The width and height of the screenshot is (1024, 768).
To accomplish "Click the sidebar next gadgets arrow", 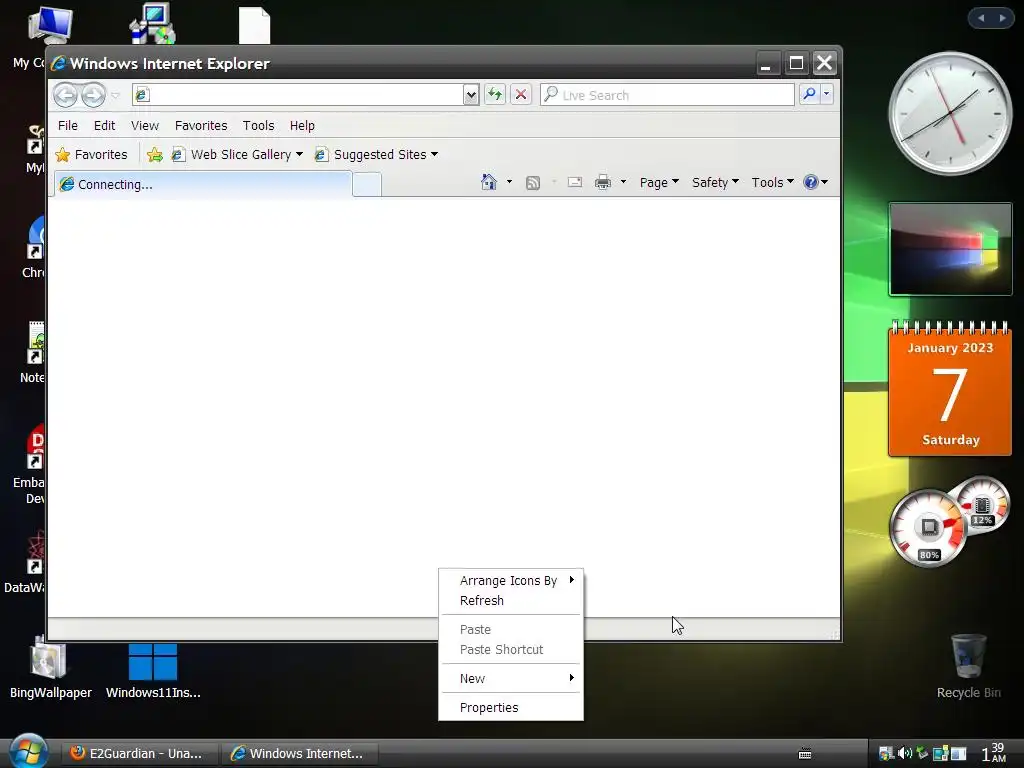I will click(1002, 18).
